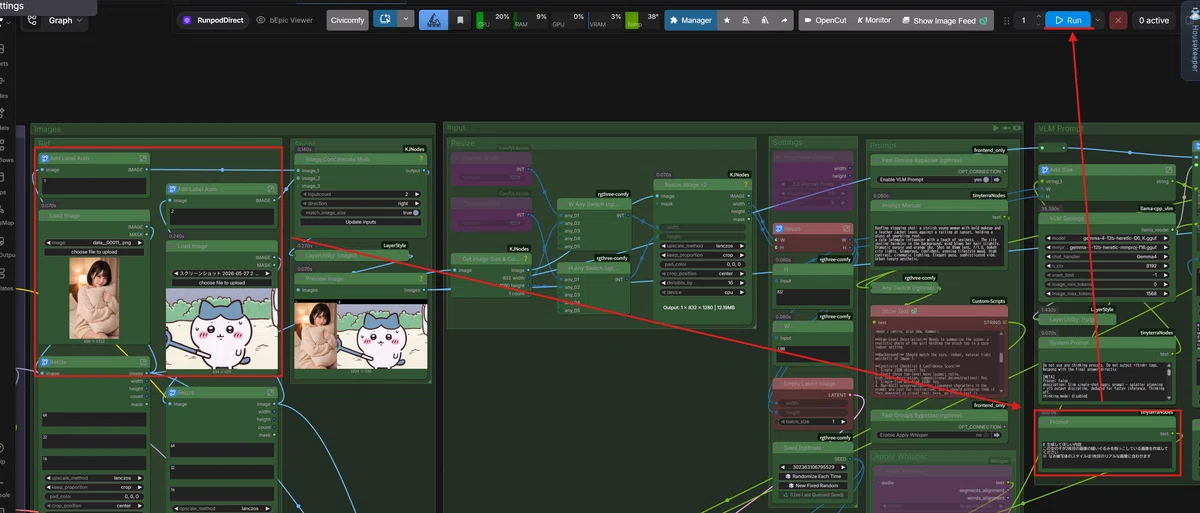1200x513 pixels.
Task: Click the star icon next to Manager
Action: [x=726, y=20]
